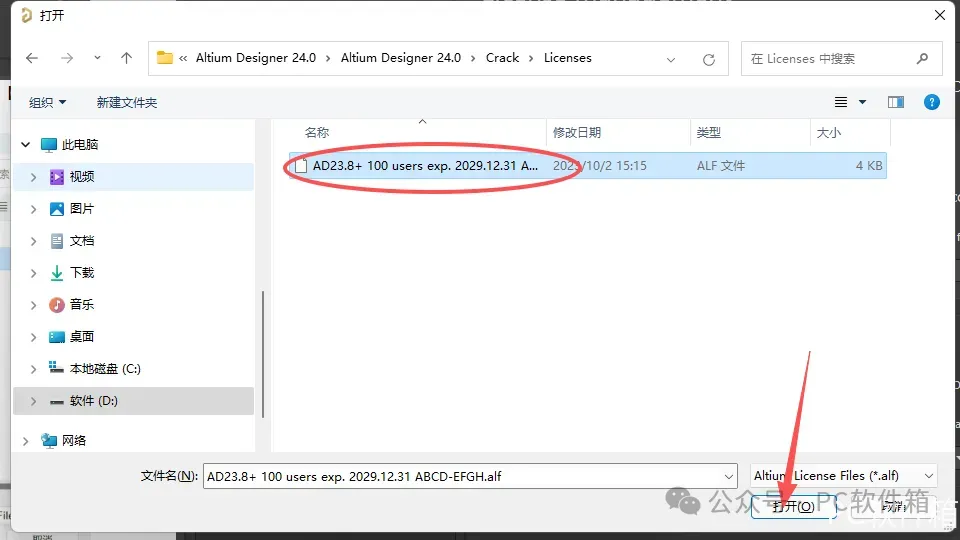Sort files by 名称 column
This screenshot has height=540, width=960.
coord(317,133)
